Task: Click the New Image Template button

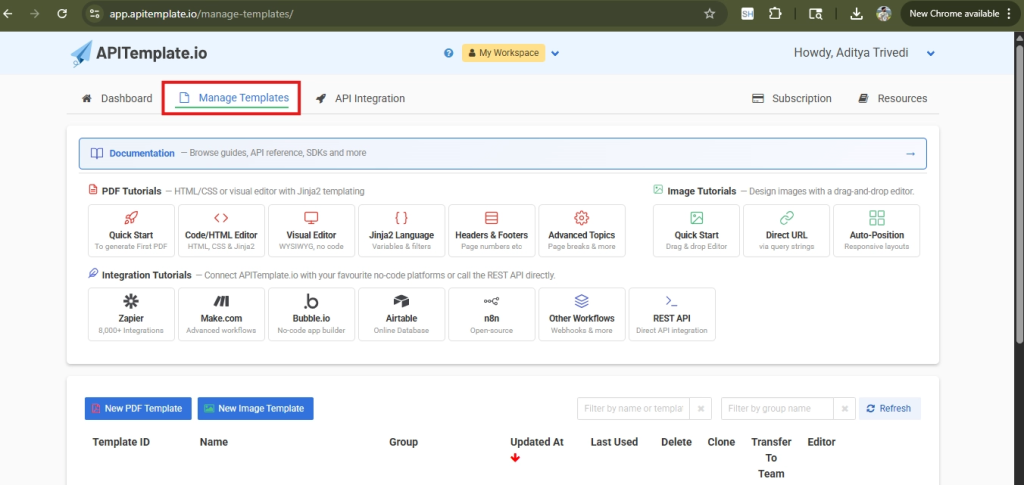Action: click(256, 408)
